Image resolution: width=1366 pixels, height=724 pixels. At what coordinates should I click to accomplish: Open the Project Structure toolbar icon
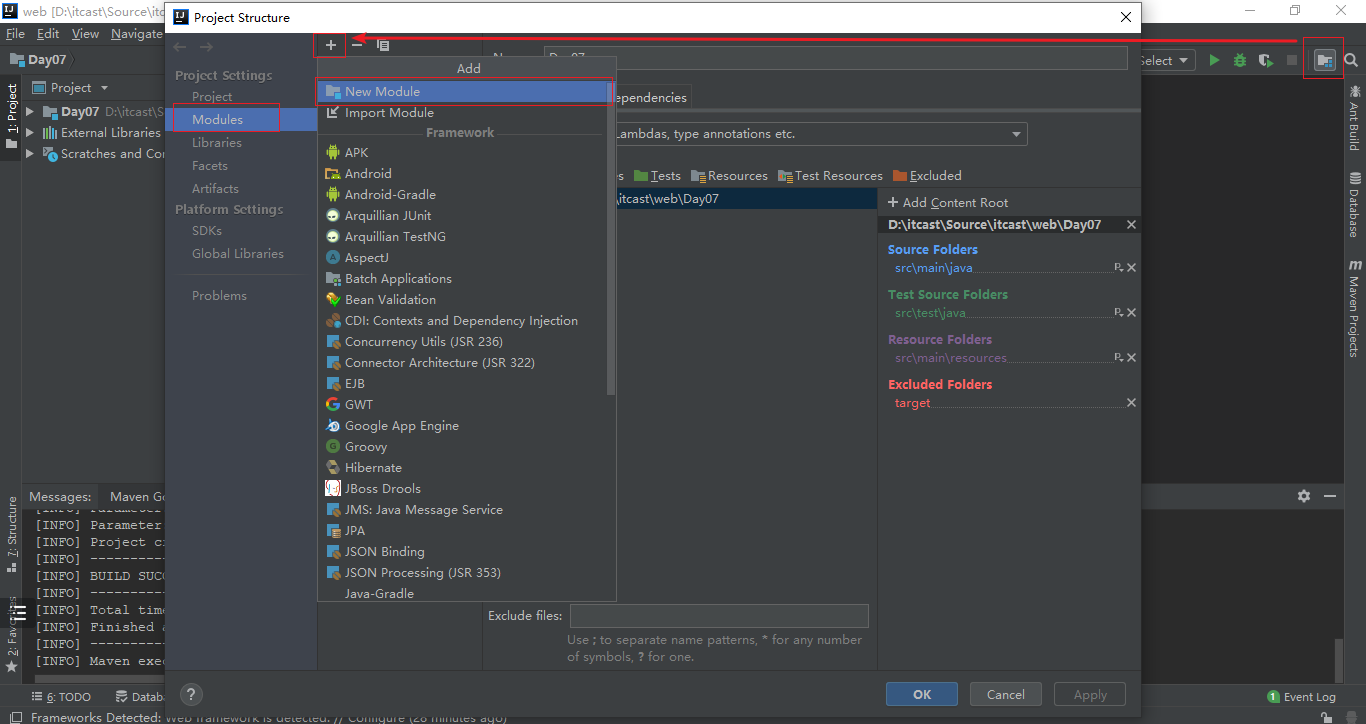1324,61
